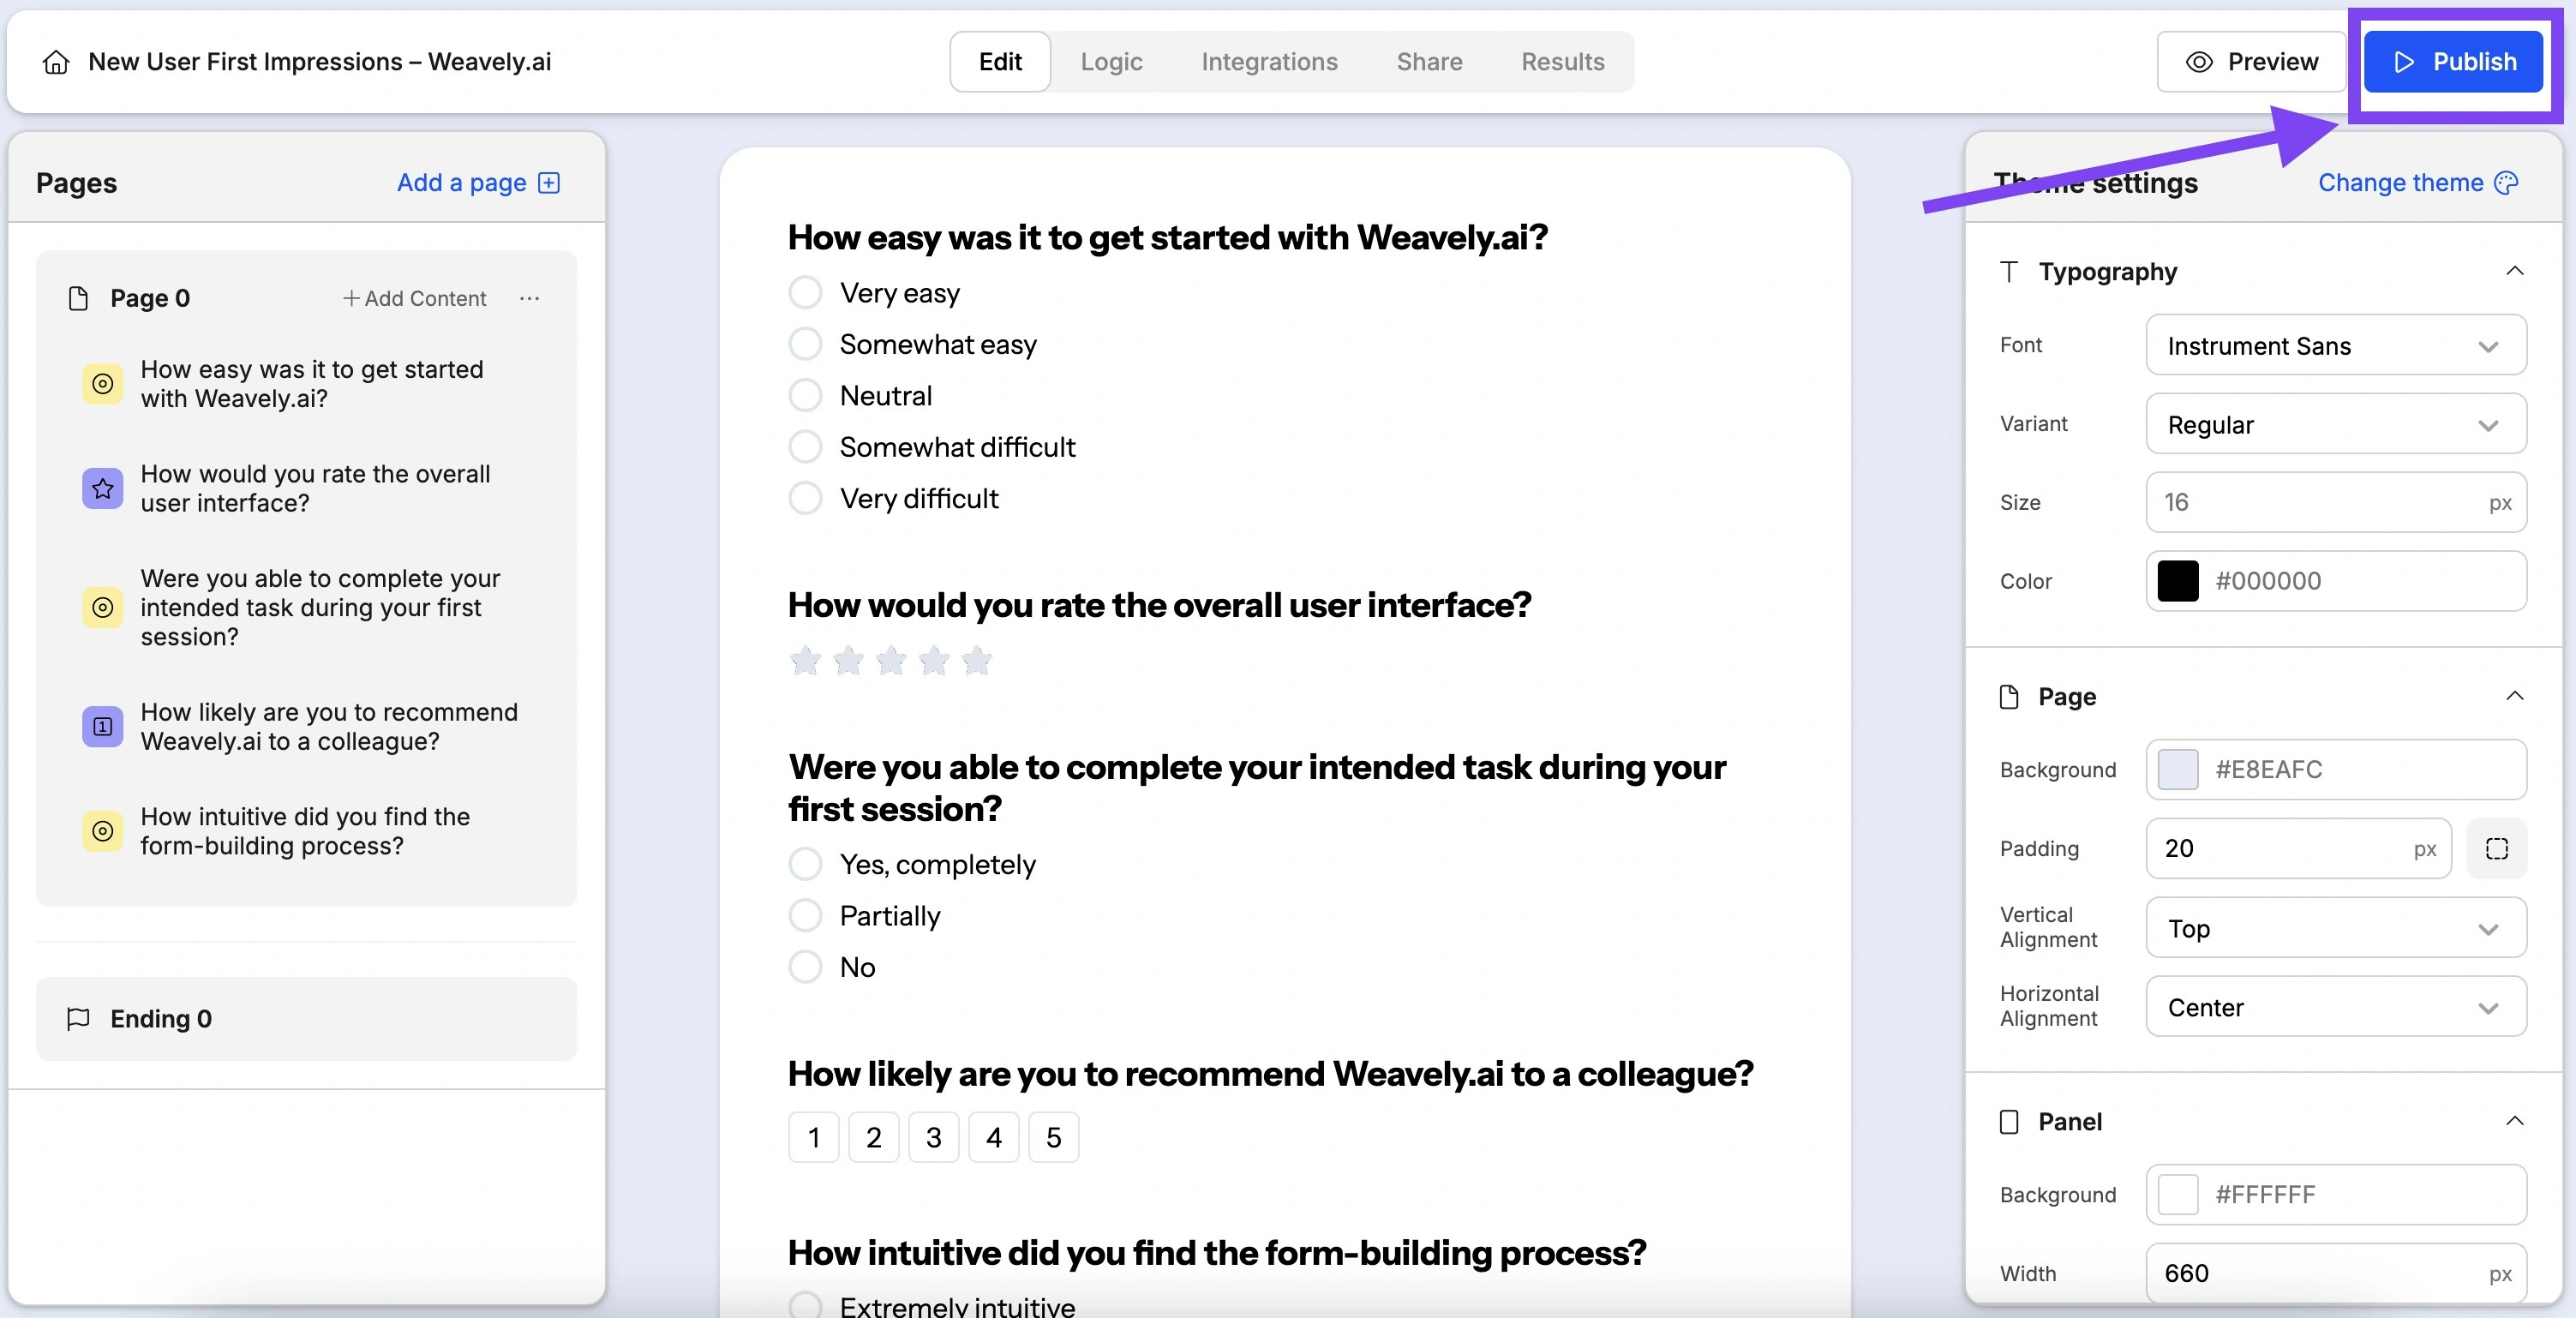This screenshot has height=1318, width=2576.
Task: Click the Add Content link on Page 0
Action: (x=414, y=297)
